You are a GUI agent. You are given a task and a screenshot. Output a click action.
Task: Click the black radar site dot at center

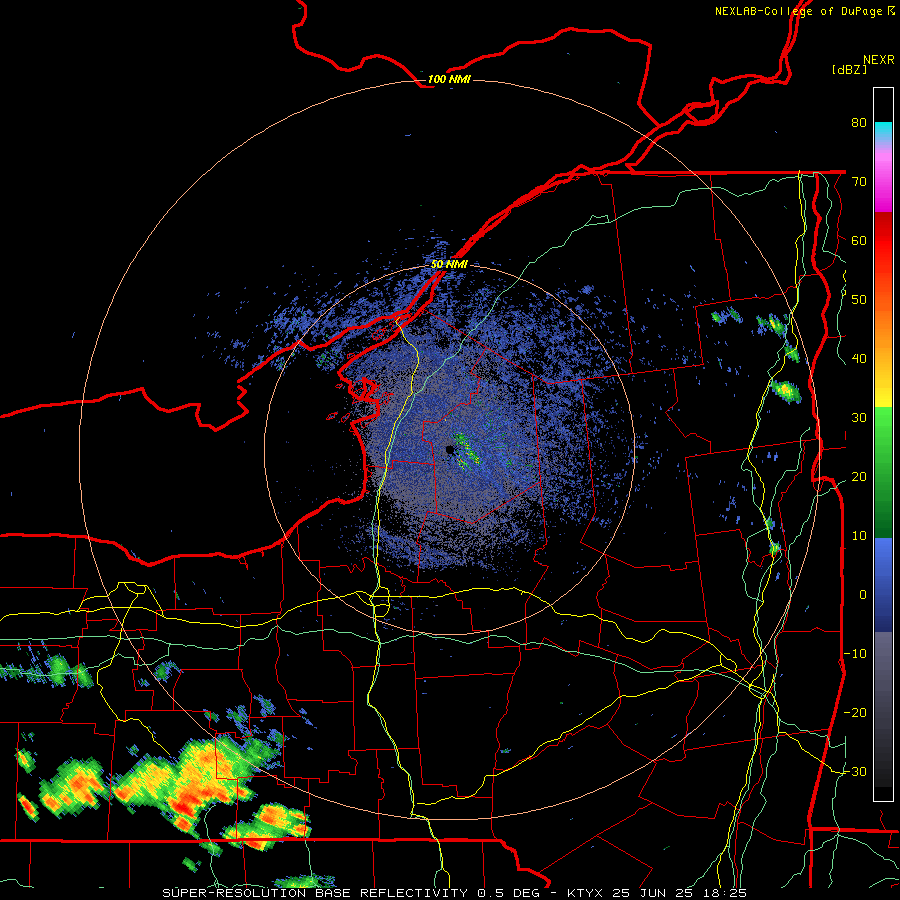tap(450, 450)
